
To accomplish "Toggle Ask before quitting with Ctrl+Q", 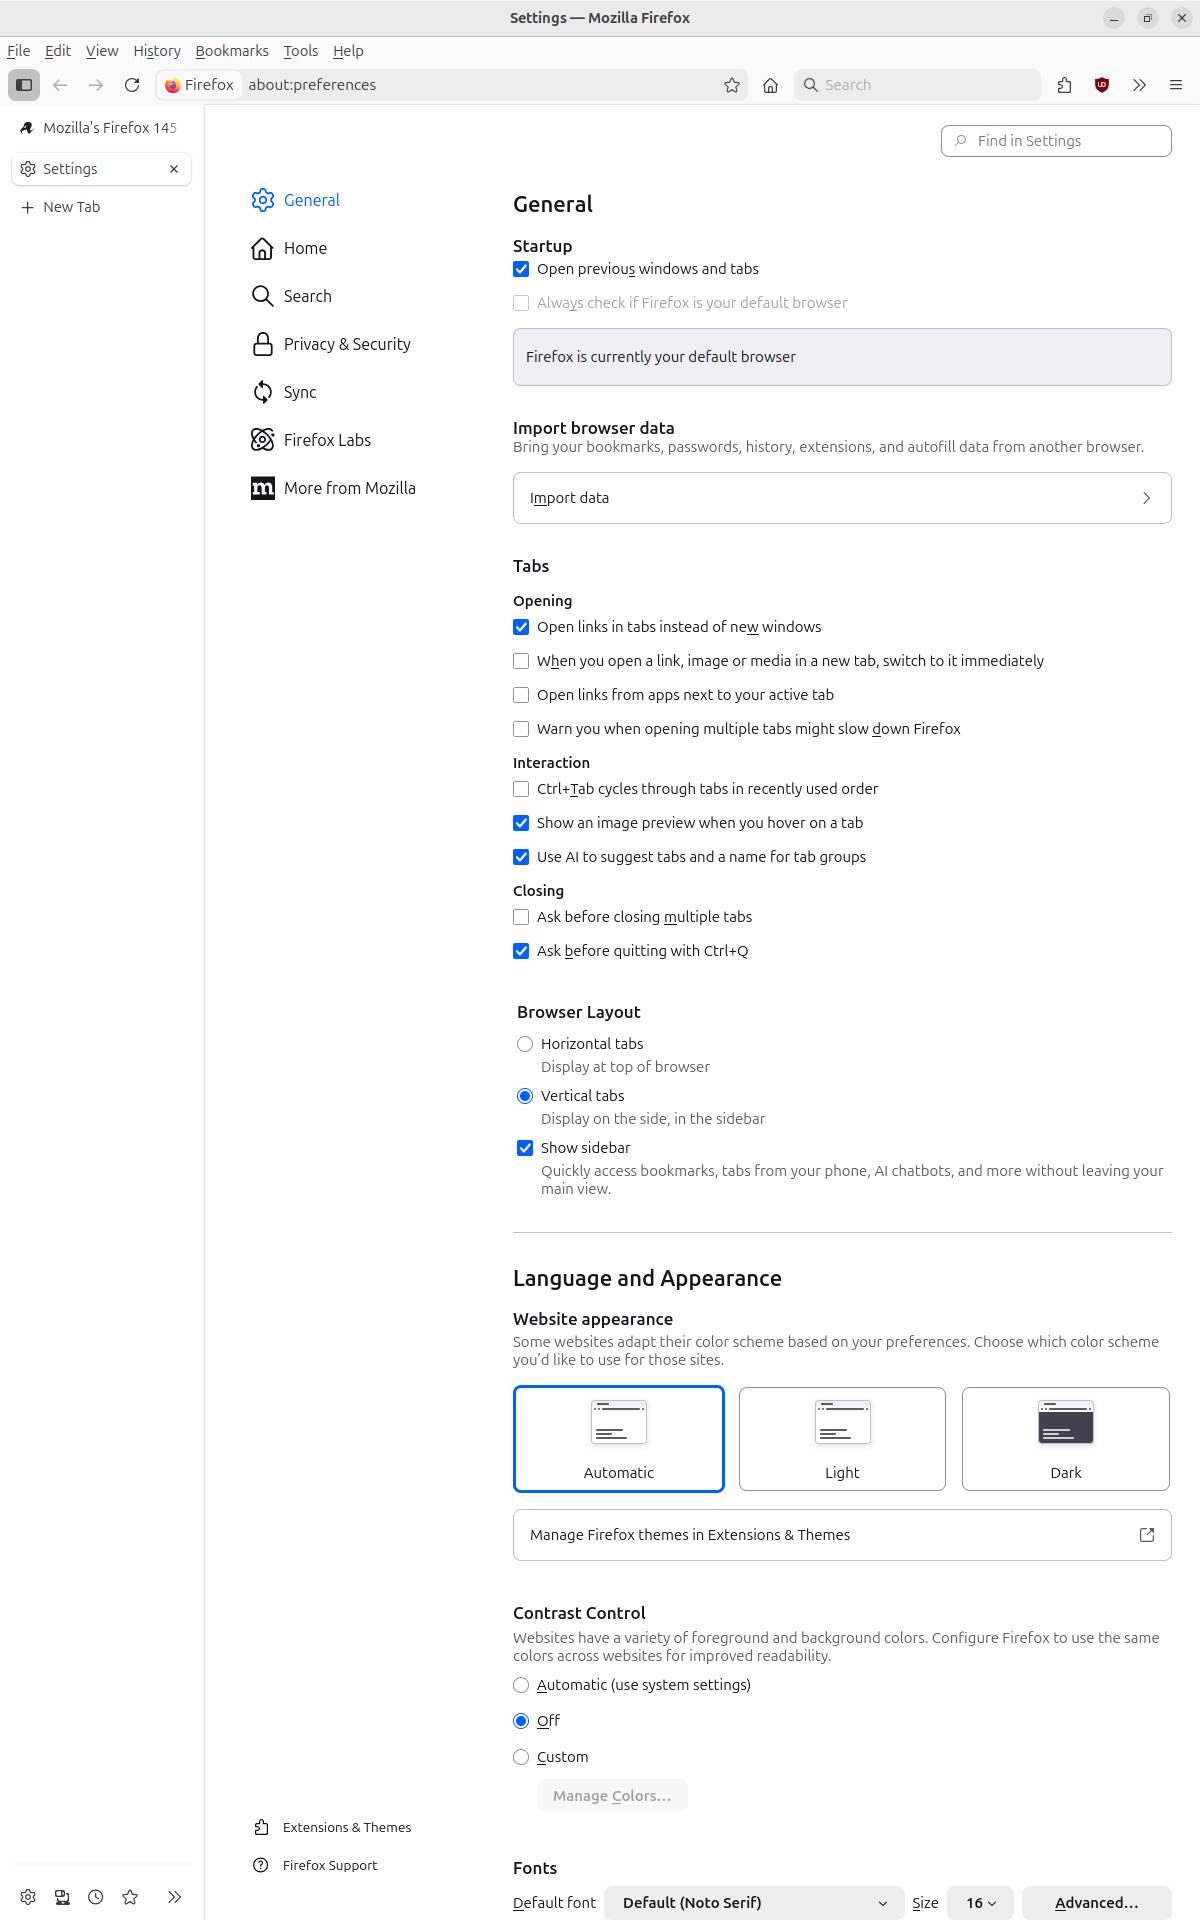I will point(521,951).
